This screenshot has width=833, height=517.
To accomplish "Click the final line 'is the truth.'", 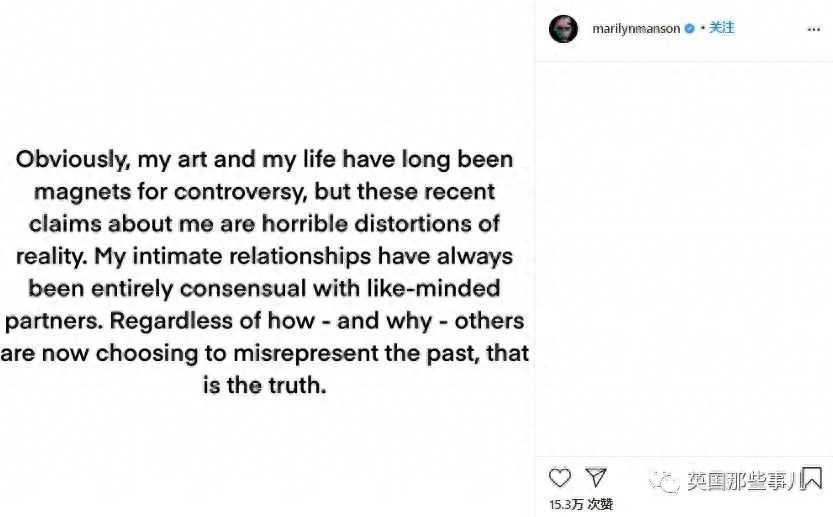I will click(265, 384).
